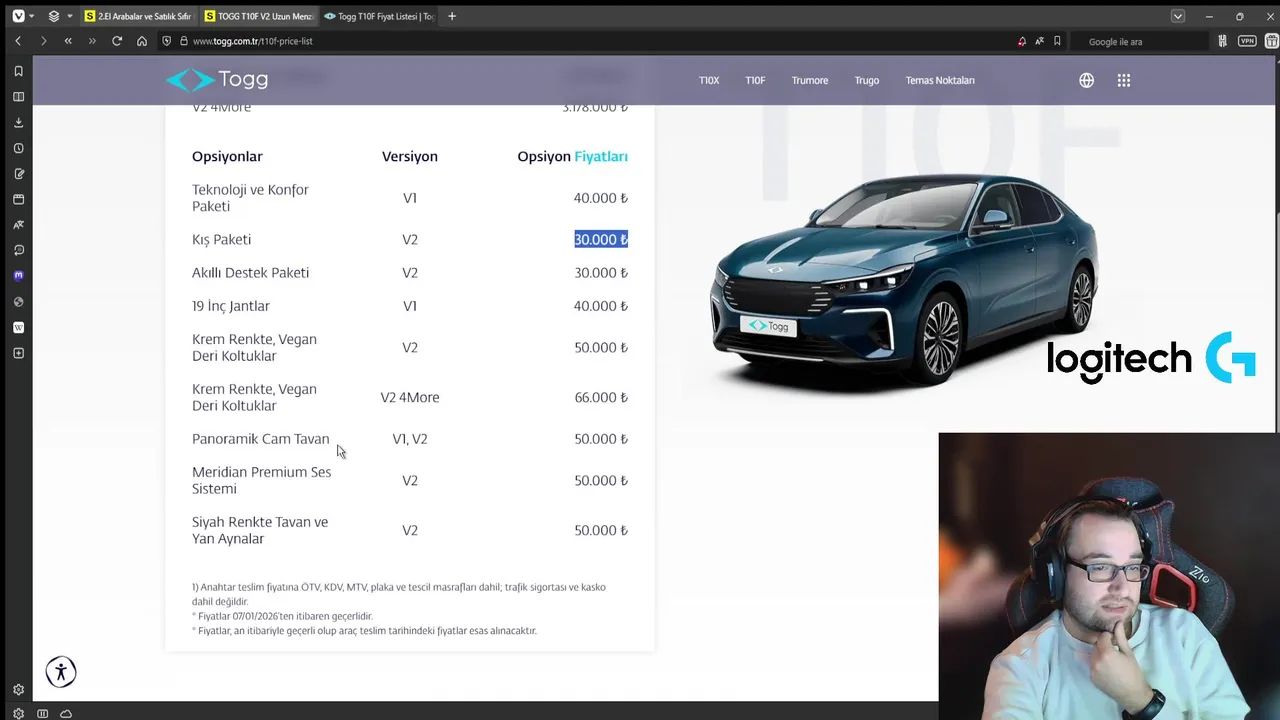The width and height of the screenshot is (1280, 720).
Task: Click the Kış Paketi row label
Action: point(221,239)
